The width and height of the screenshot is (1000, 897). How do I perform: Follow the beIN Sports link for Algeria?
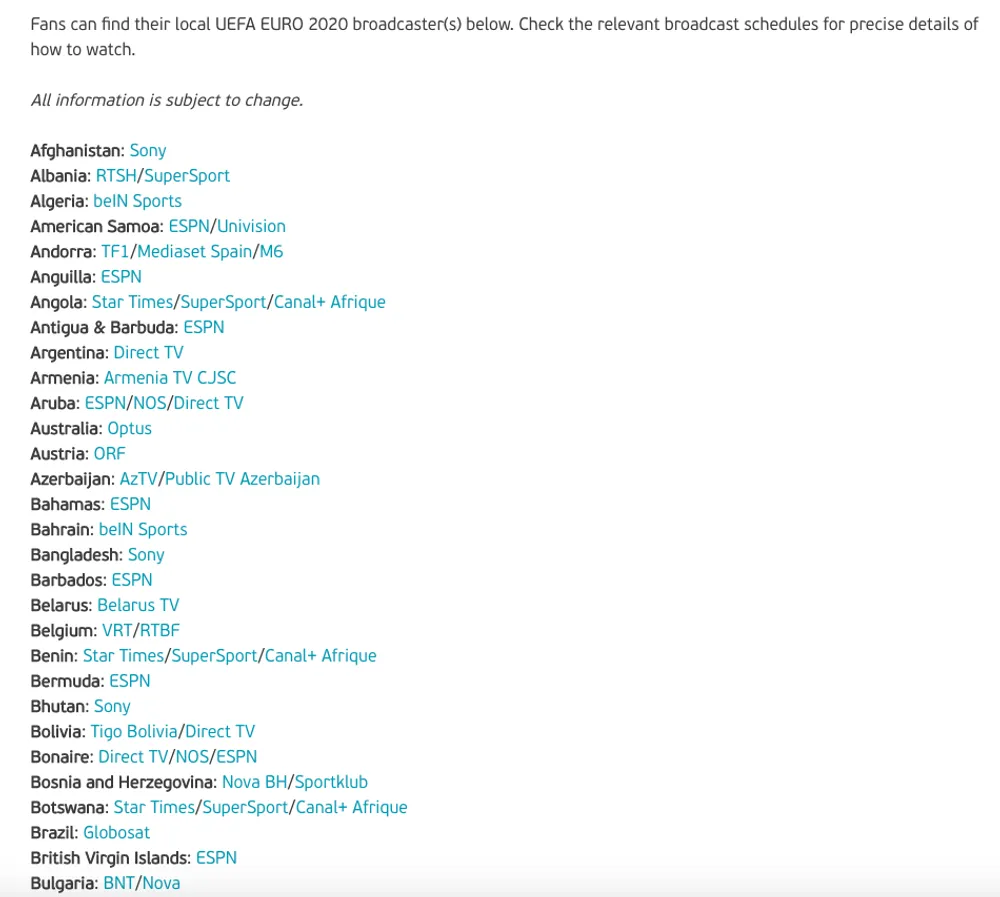pyautogui.click(x=137, y=201)
